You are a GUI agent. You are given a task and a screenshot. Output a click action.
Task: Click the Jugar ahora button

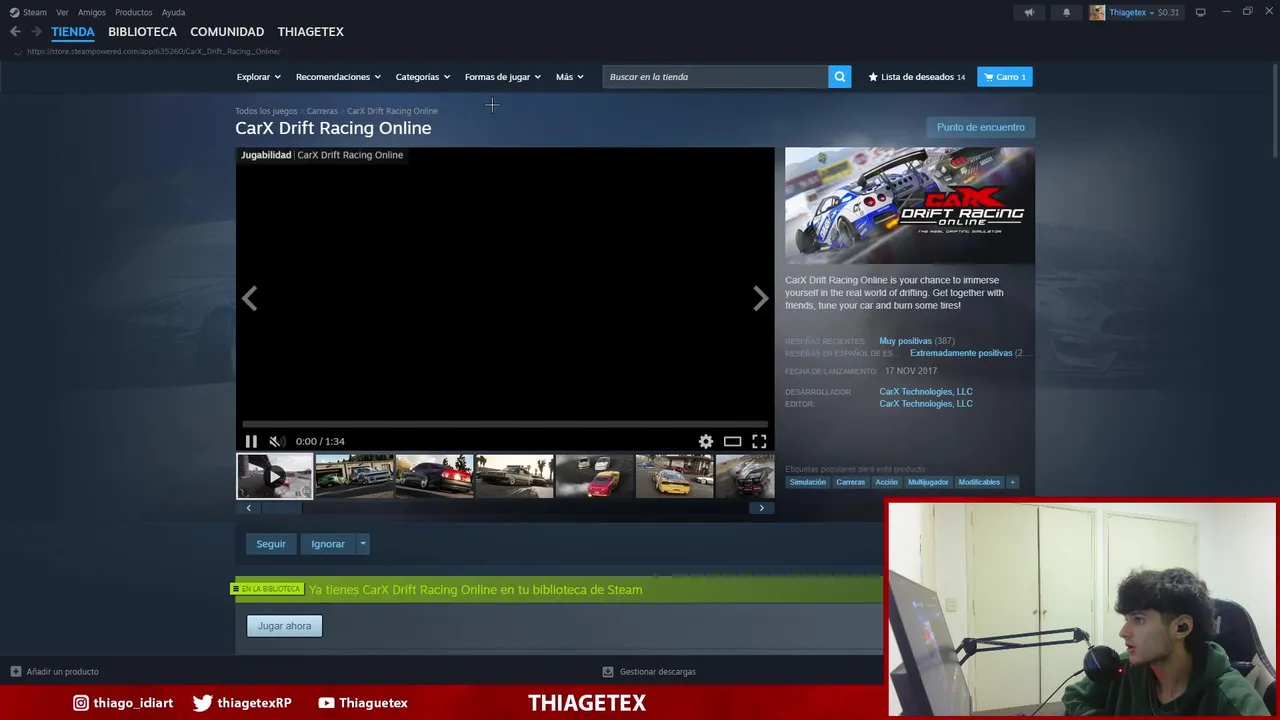point(284,626)
